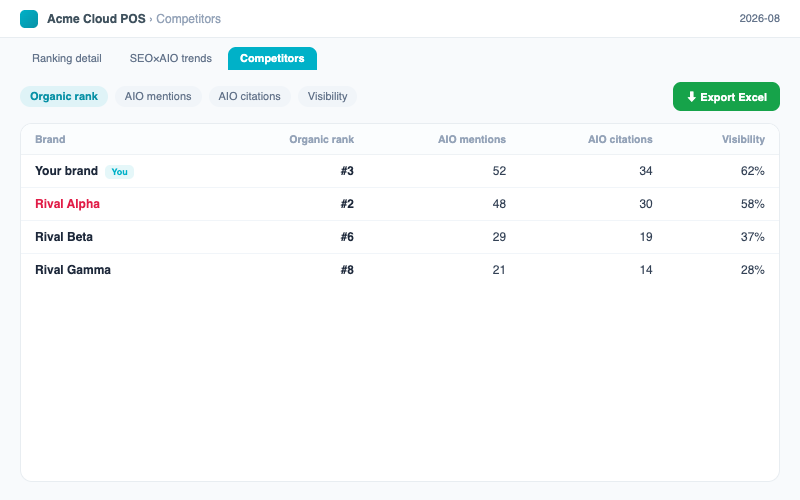Select the Your brand row name

66,171
